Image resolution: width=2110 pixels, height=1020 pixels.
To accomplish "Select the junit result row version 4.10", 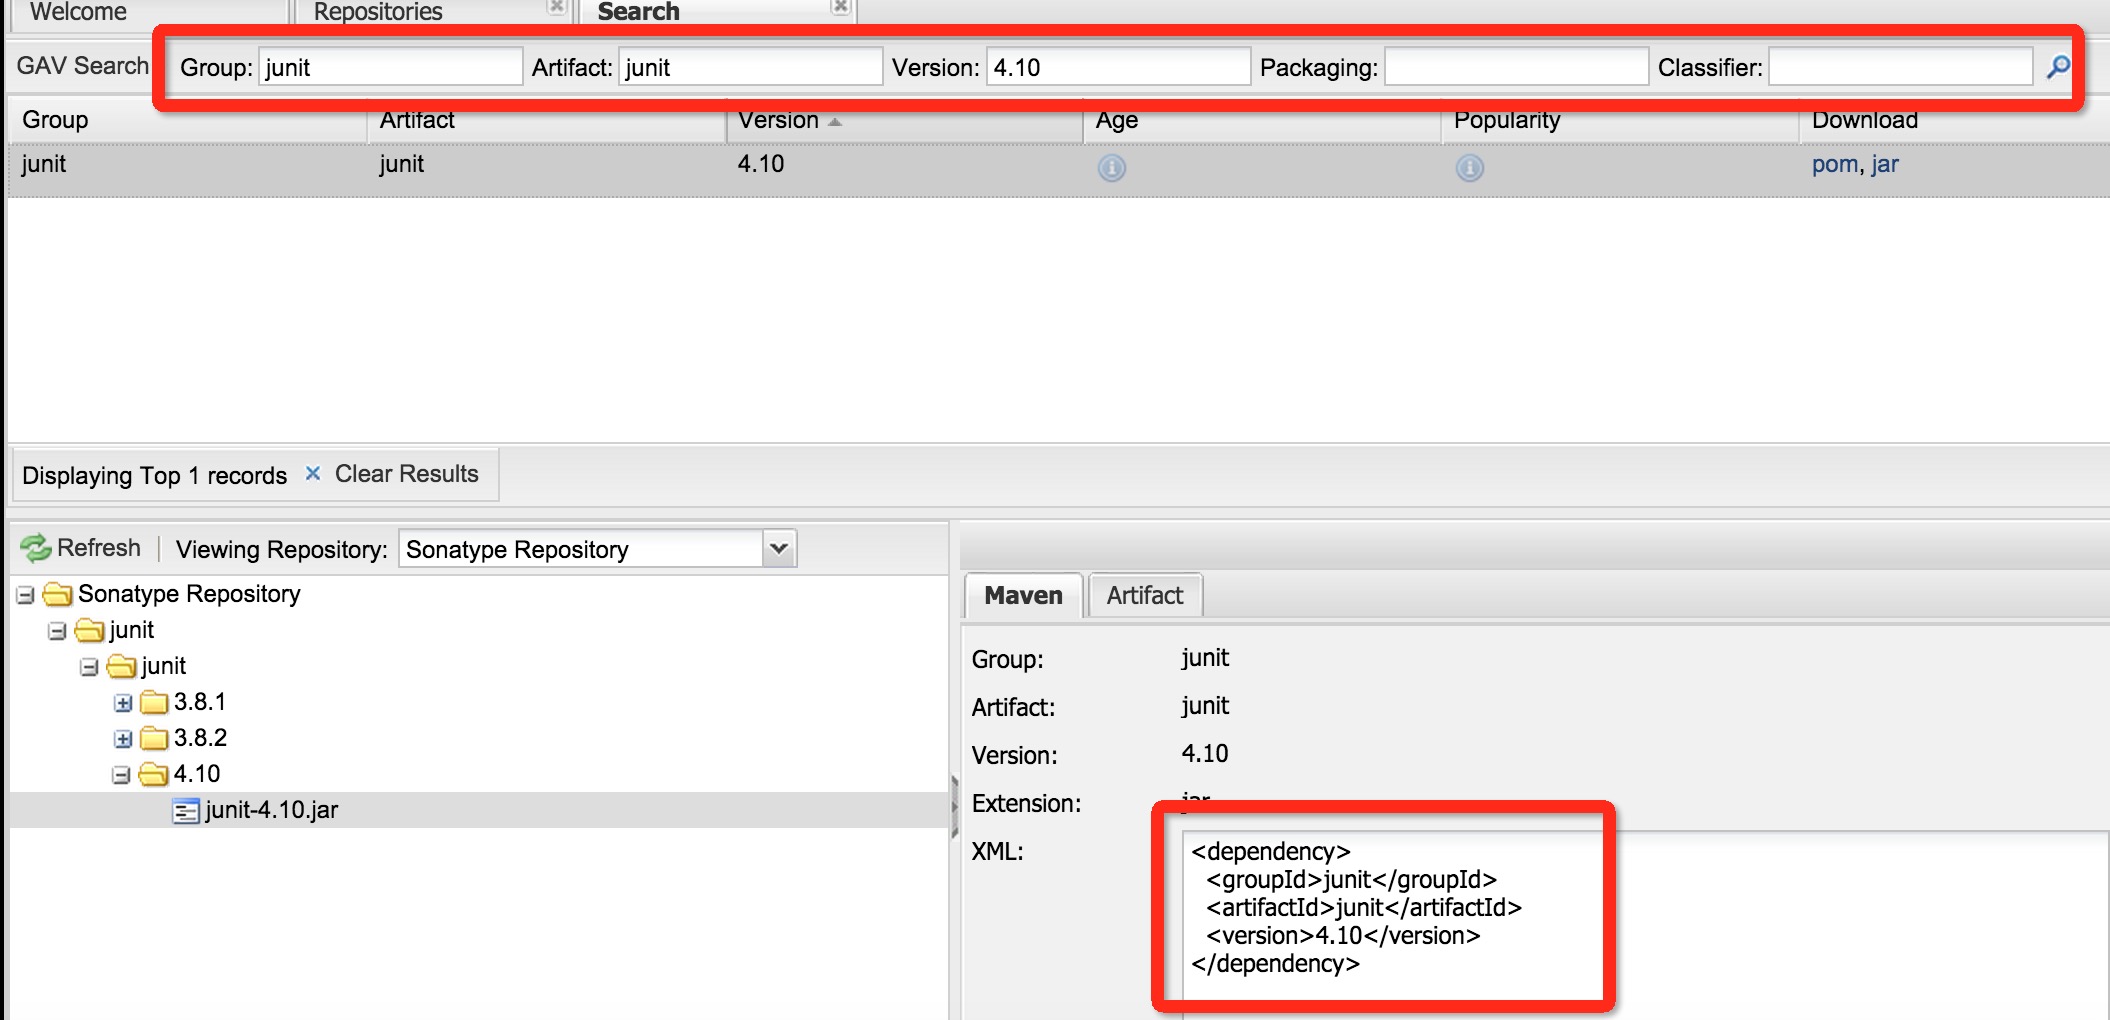I will [1059, 170].
